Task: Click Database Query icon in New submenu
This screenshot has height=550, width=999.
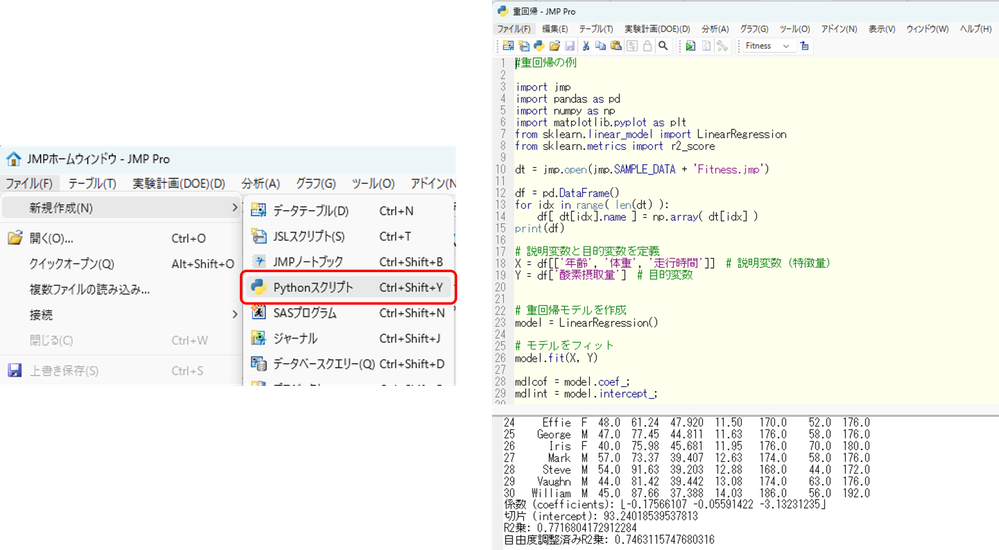Action: (x=258, y=364)
